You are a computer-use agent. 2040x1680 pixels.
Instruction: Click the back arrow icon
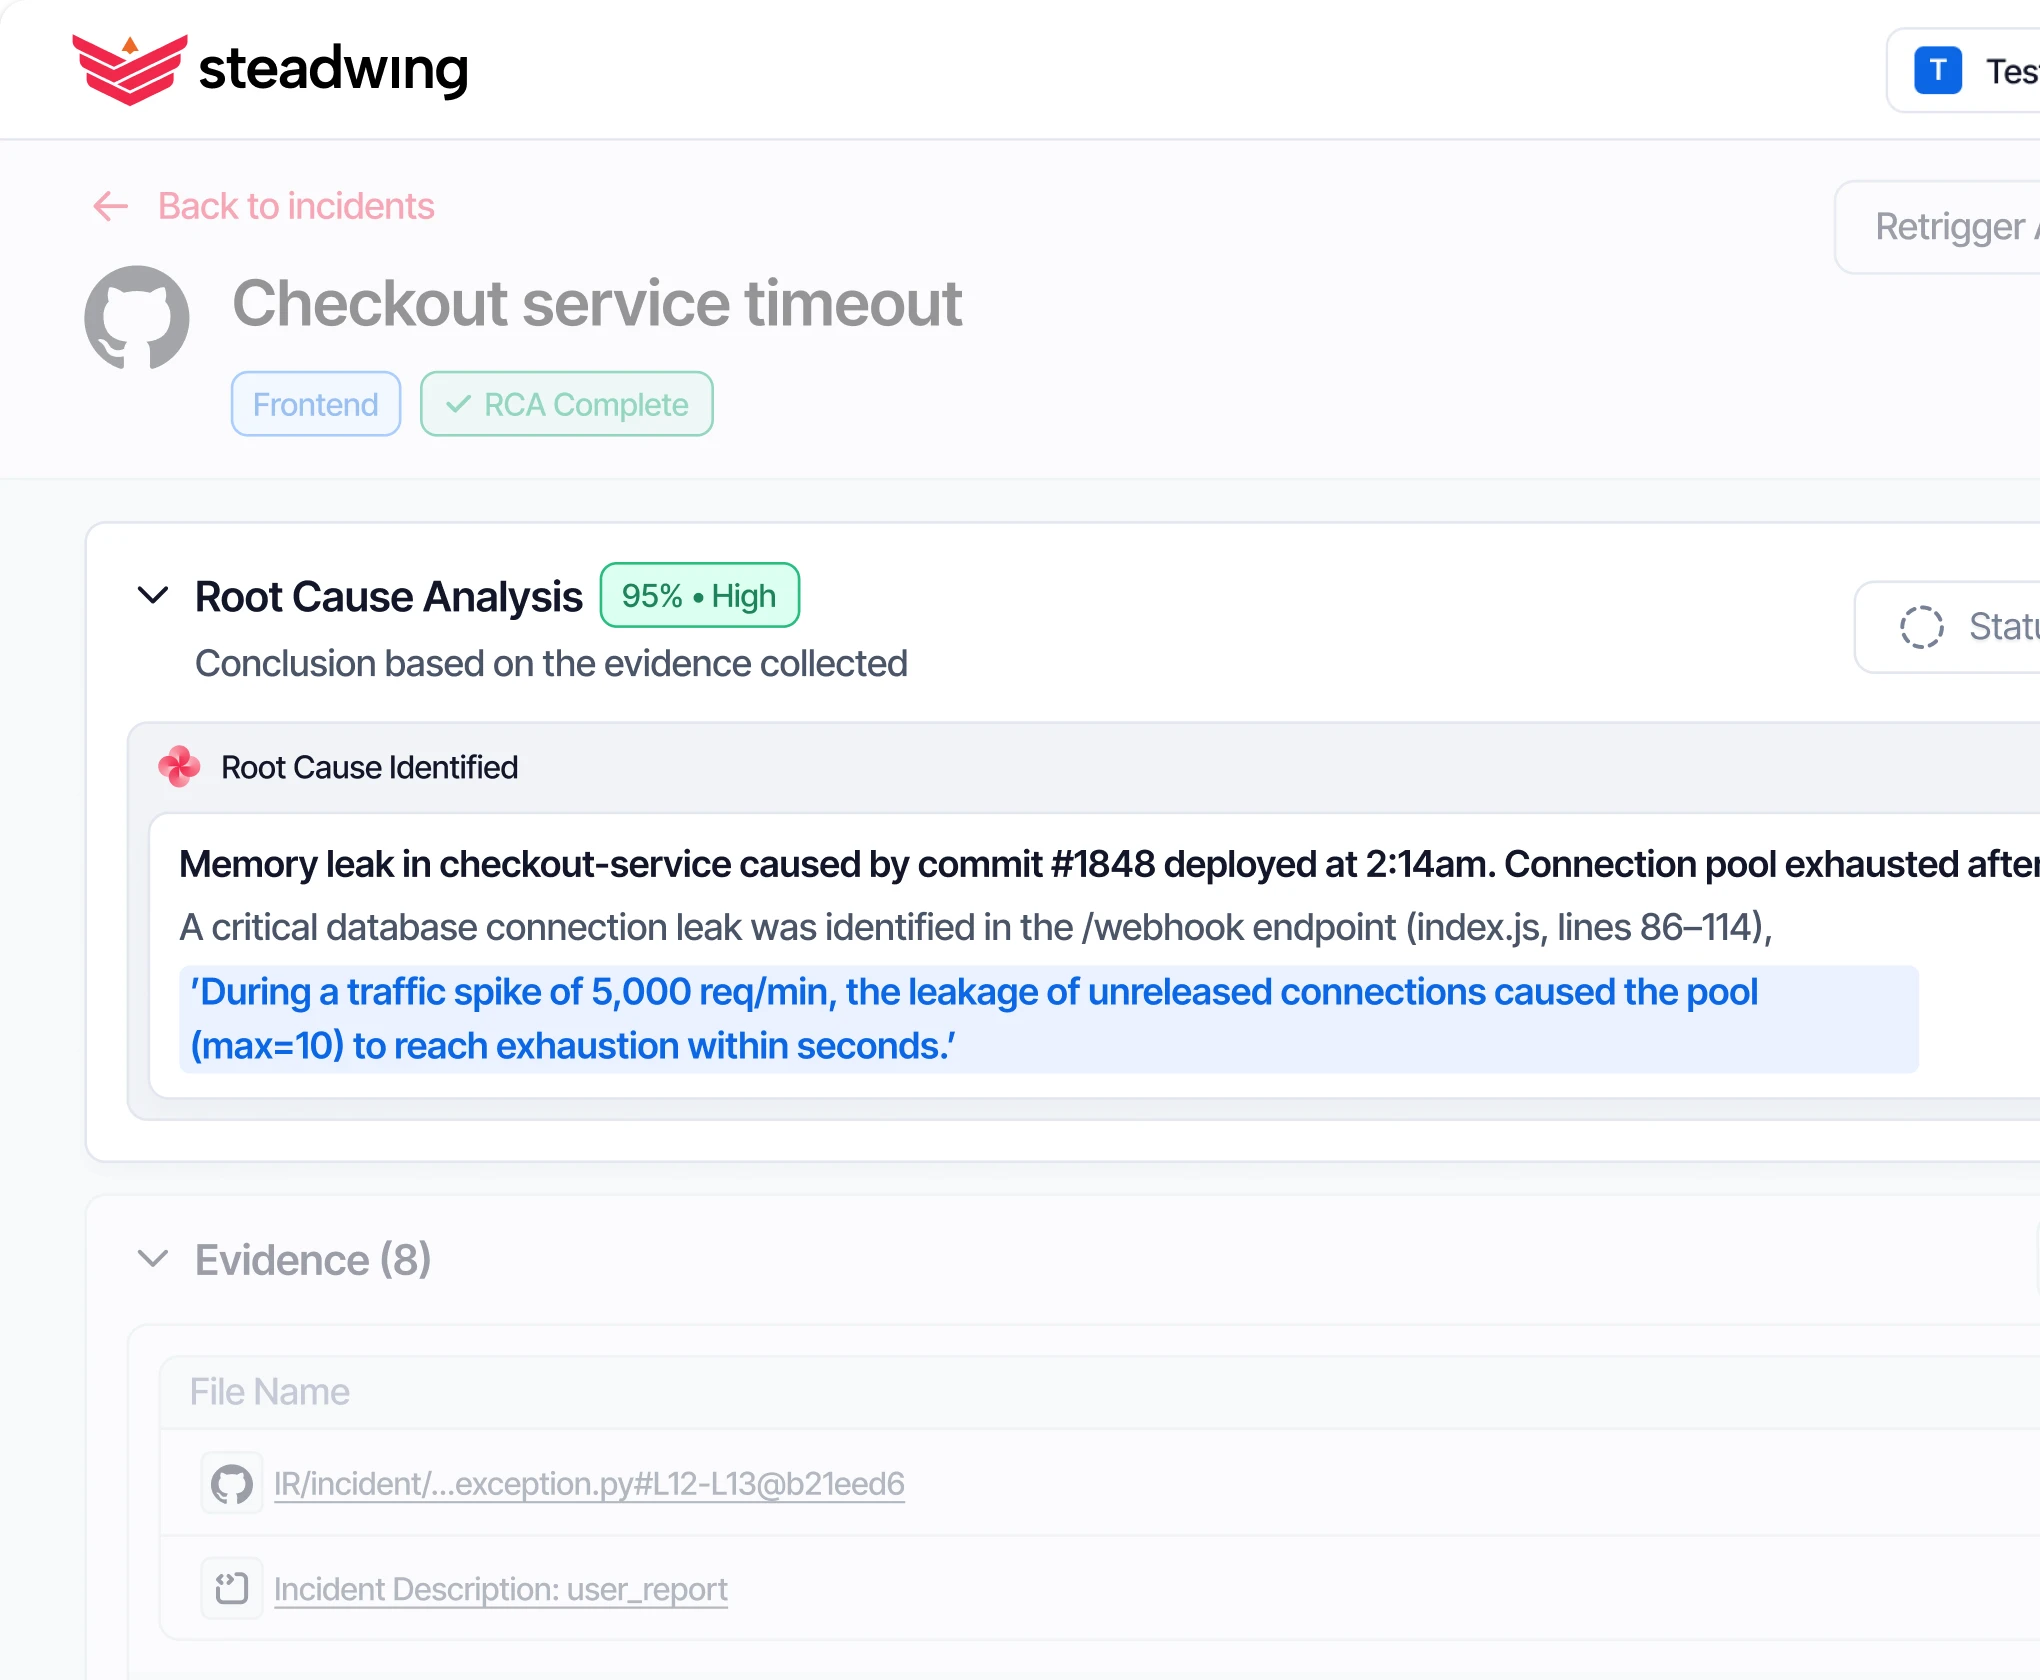click(x=110, y=206)
